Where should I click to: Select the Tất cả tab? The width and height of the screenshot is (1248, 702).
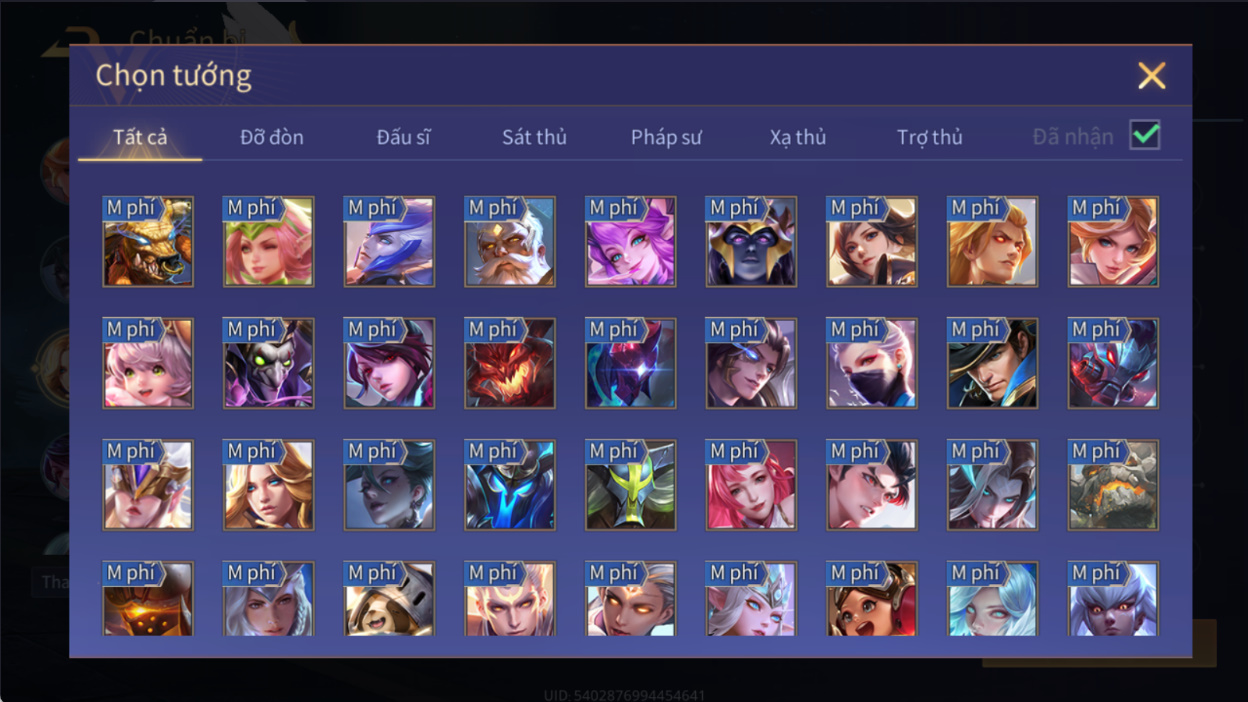pos(140,137)
